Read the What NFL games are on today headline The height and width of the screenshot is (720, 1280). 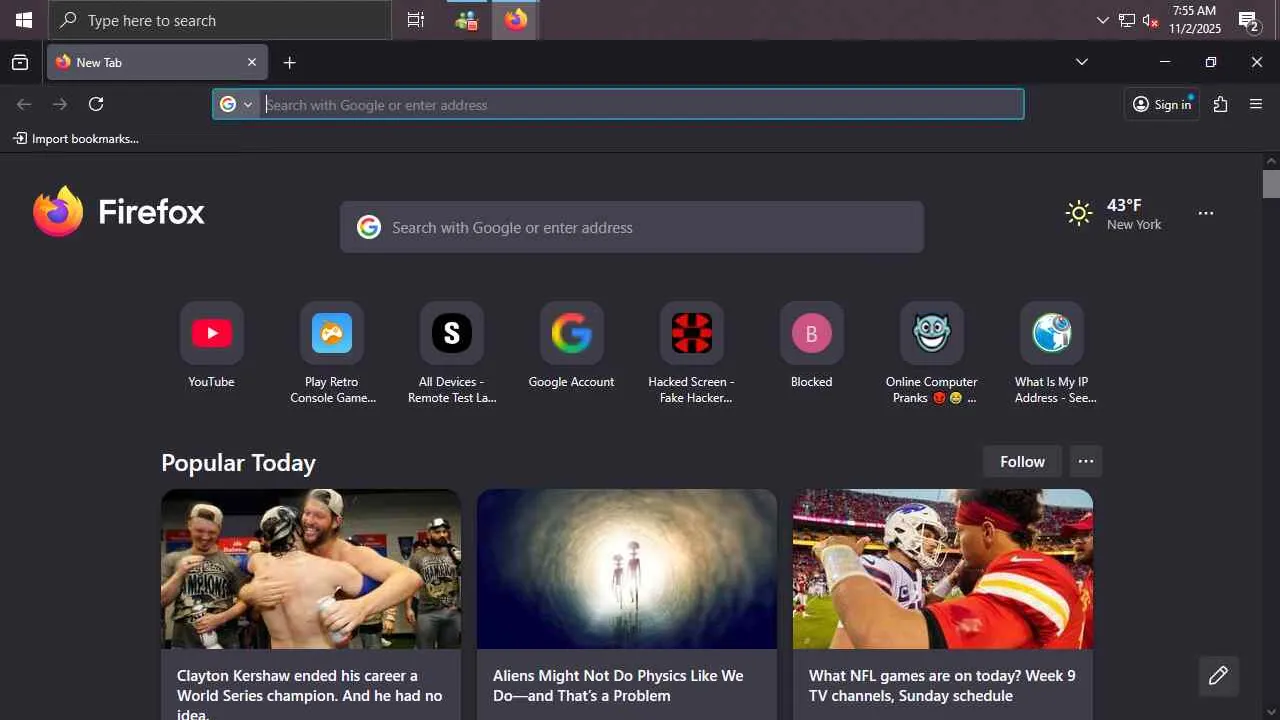(942, 686)
